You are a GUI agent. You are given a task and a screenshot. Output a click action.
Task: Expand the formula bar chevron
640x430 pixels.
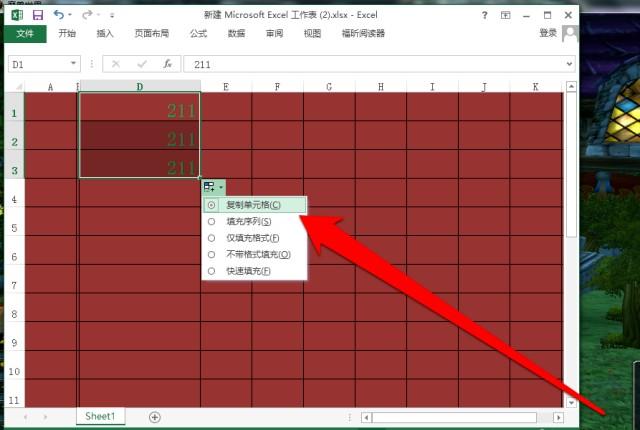coord(569,64)
